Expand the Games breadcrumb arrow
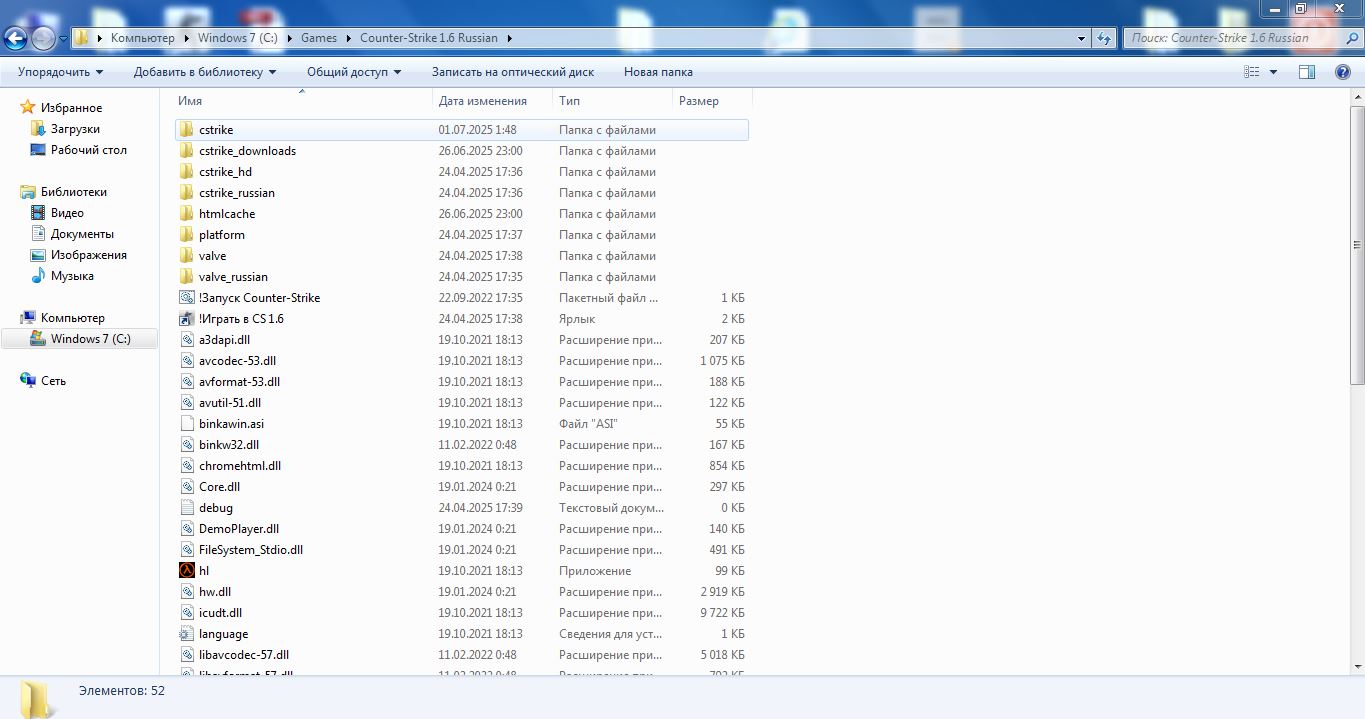The width and height of the screenshot is (1365, 719). [349, 38]
